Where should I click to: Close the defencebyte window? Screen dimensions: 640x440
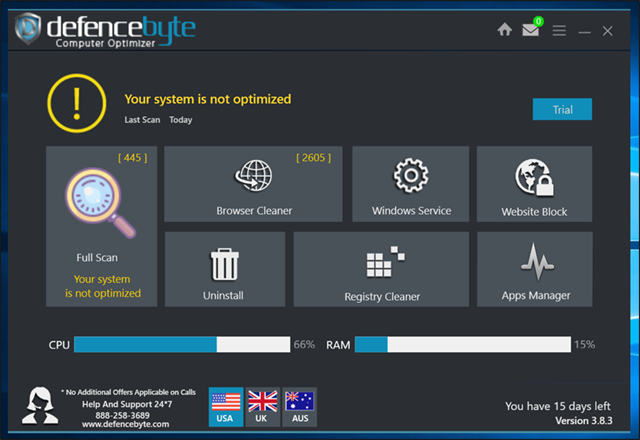(607, 31)
